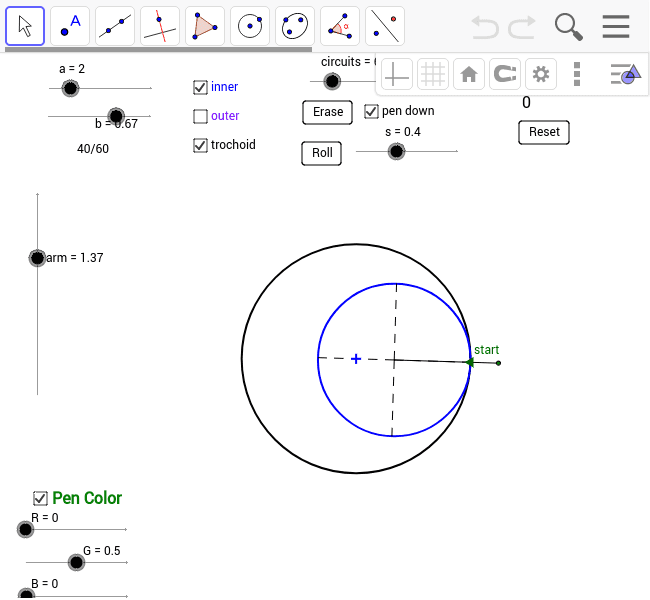The width and height of the screenshot is (650, 600).
Task: Click the circuits slider handle
Action: pyautogui.click(x=332, y=81)
